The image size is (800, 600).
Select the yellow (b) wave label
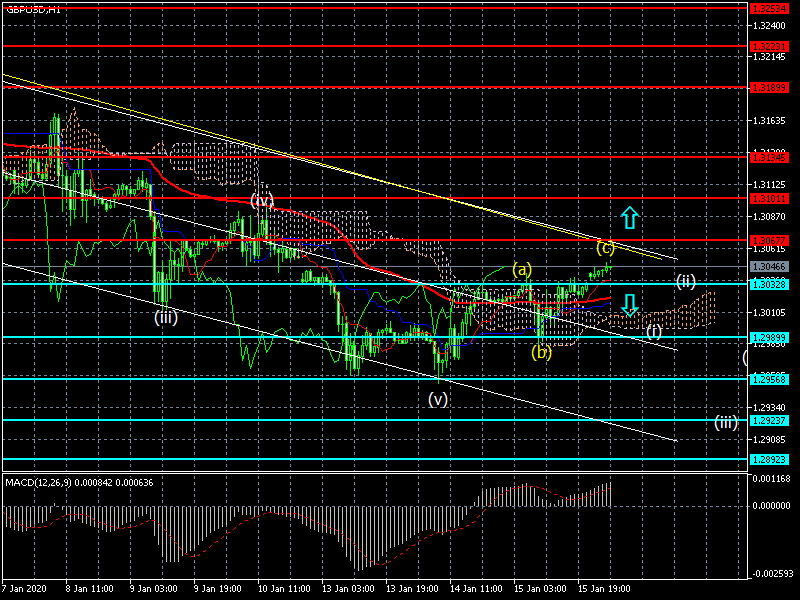[x=541, y=352]
